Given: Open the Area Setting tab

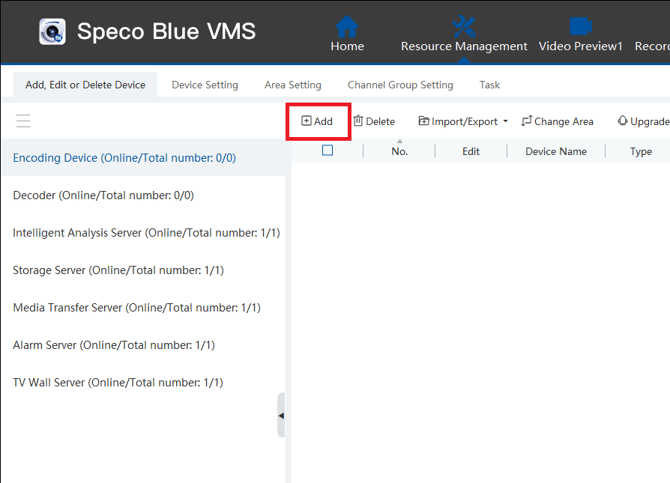Looking at the screenshot, I should click(293, 85).
